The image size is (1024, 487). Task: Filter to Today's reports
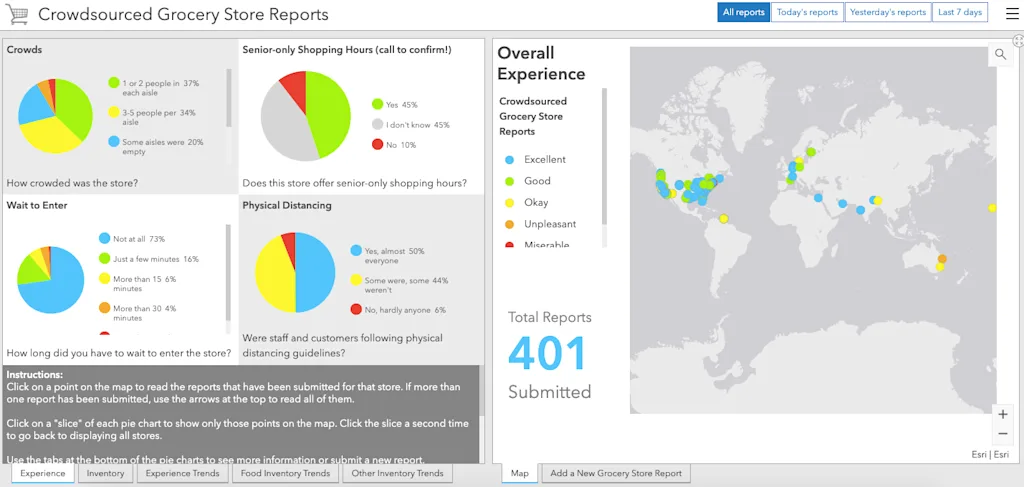(x=807, y=12)
